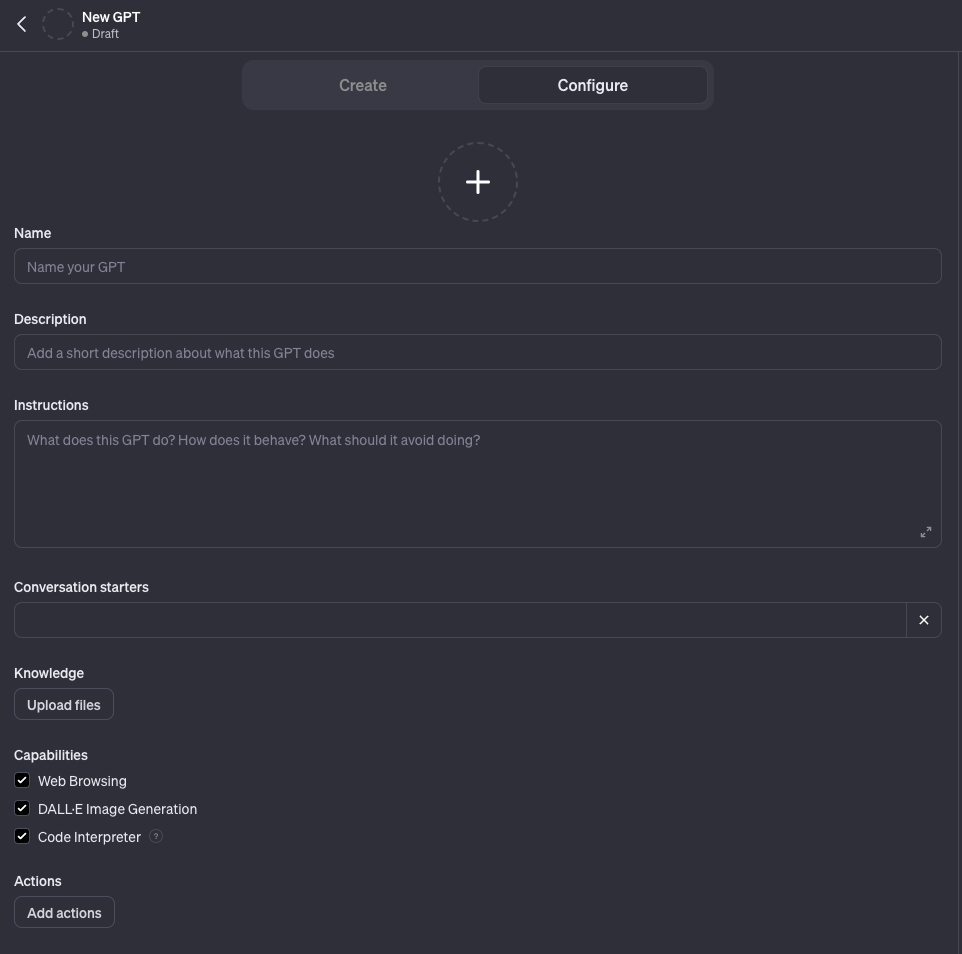The height and width of the screenshot is (954, 962).
Task: Click the Capabilities section heading
Action: click(51, 755)
